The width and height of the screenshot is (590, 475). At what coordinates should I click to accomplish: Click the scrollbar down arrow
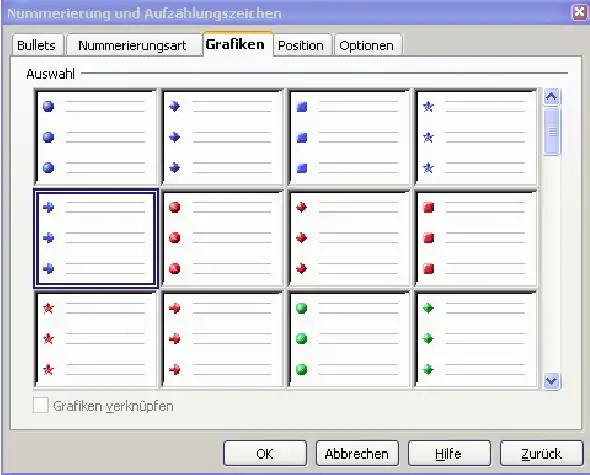pyautogui.click(x=552, y=381)
